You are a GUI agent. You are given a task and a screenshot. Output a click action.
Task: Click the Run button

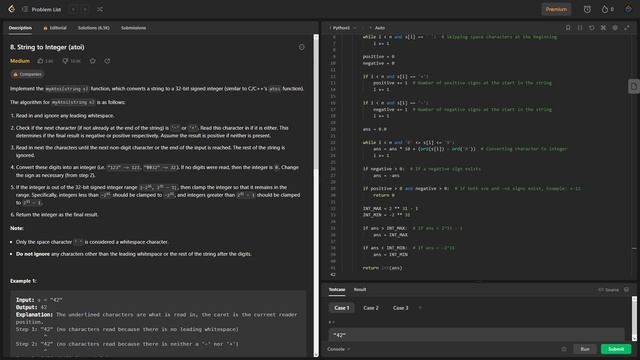(585, 349)
